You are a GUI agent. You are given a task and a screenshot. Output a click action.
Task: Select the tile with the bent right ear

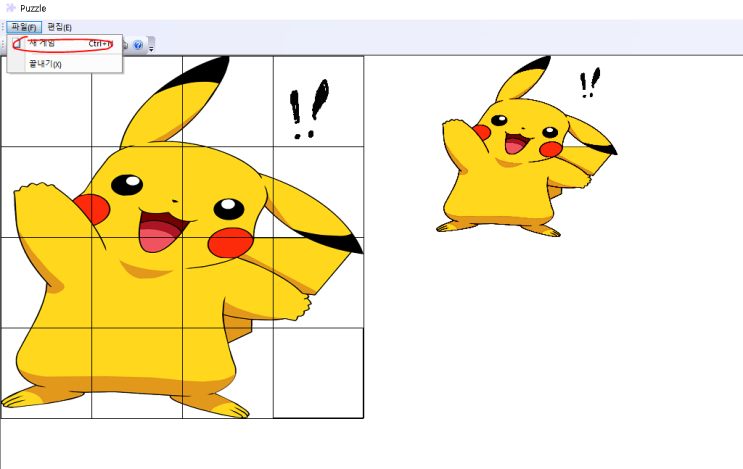click(x=318, y=192)
